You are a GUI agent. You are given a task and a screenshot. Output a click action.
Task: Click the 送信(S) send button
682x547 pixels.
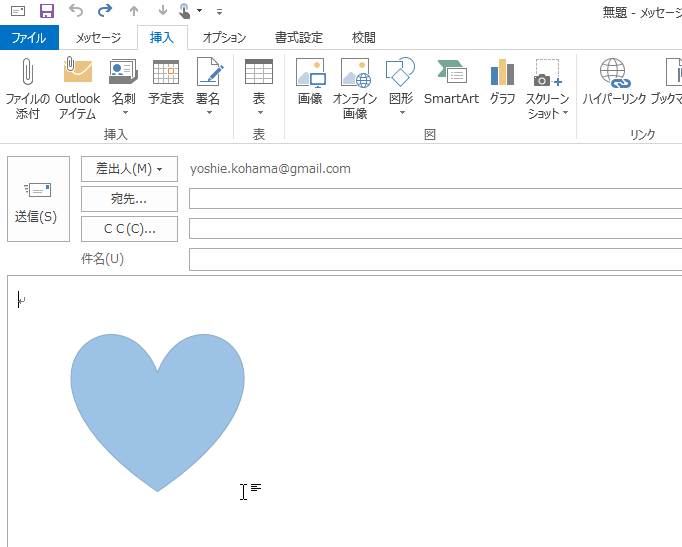coord(38,199)
